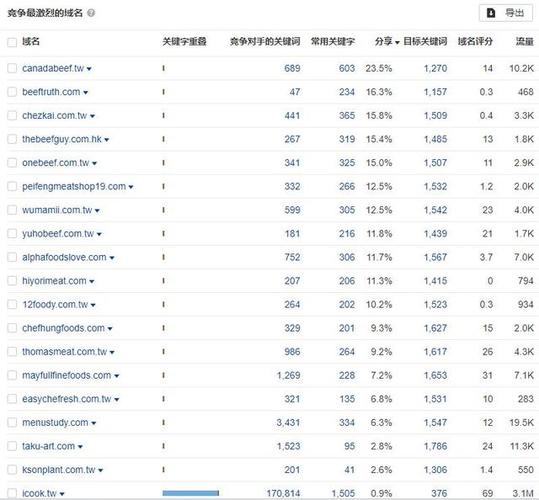Click share value 16.3% for beeftruth.com
Viewport: 539px width, 500px height.
tap(379, 92)
